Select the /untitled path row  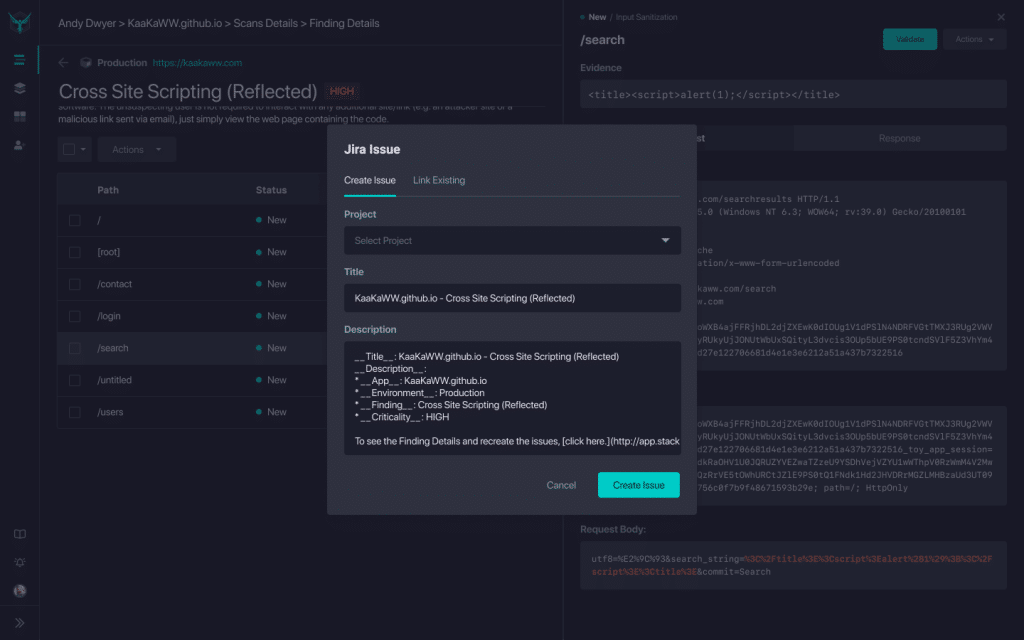pos(192,380)
